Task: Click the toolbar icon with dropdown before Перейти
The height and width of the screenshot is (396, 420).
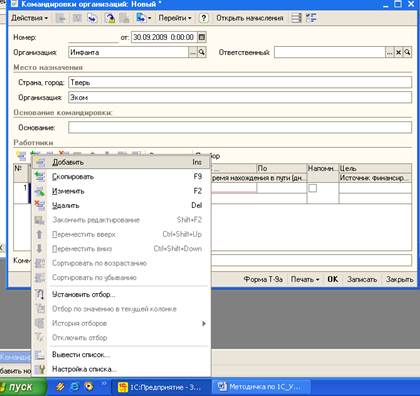Action: point(143,18)
